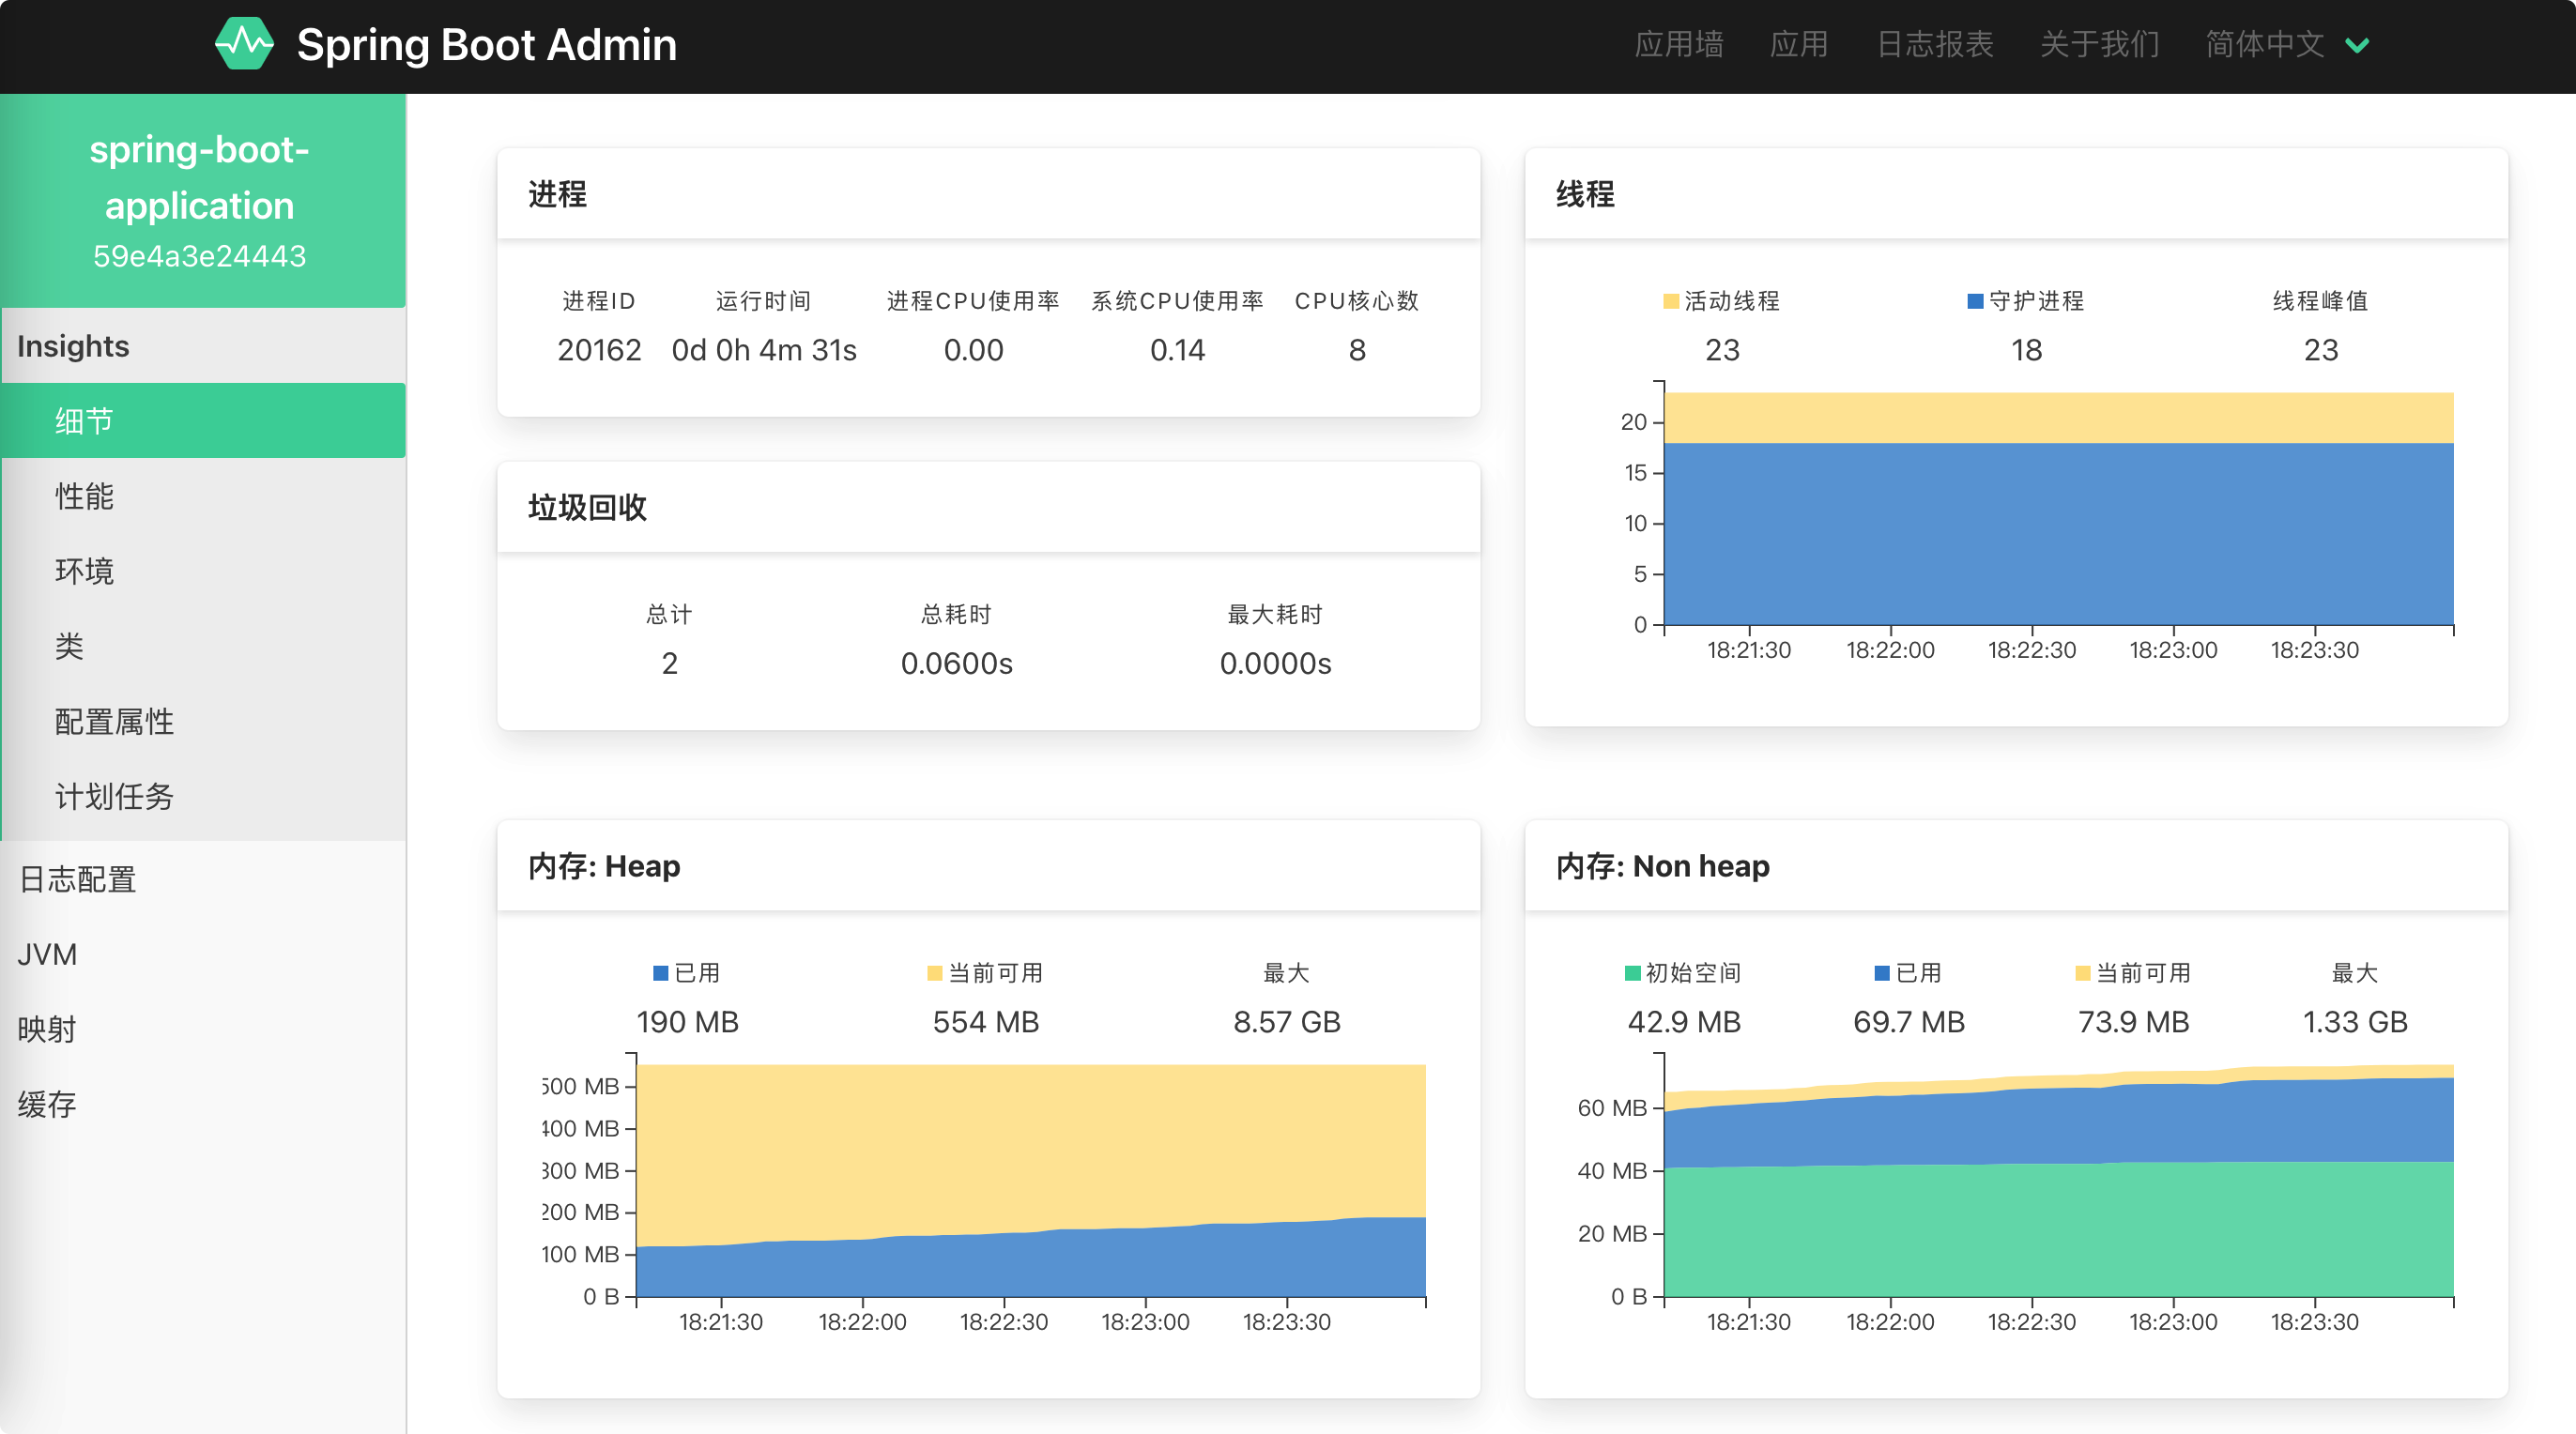Click the Heap max value 8.57 GB
2576x1434 pixels.
tap(1287, 1022)
